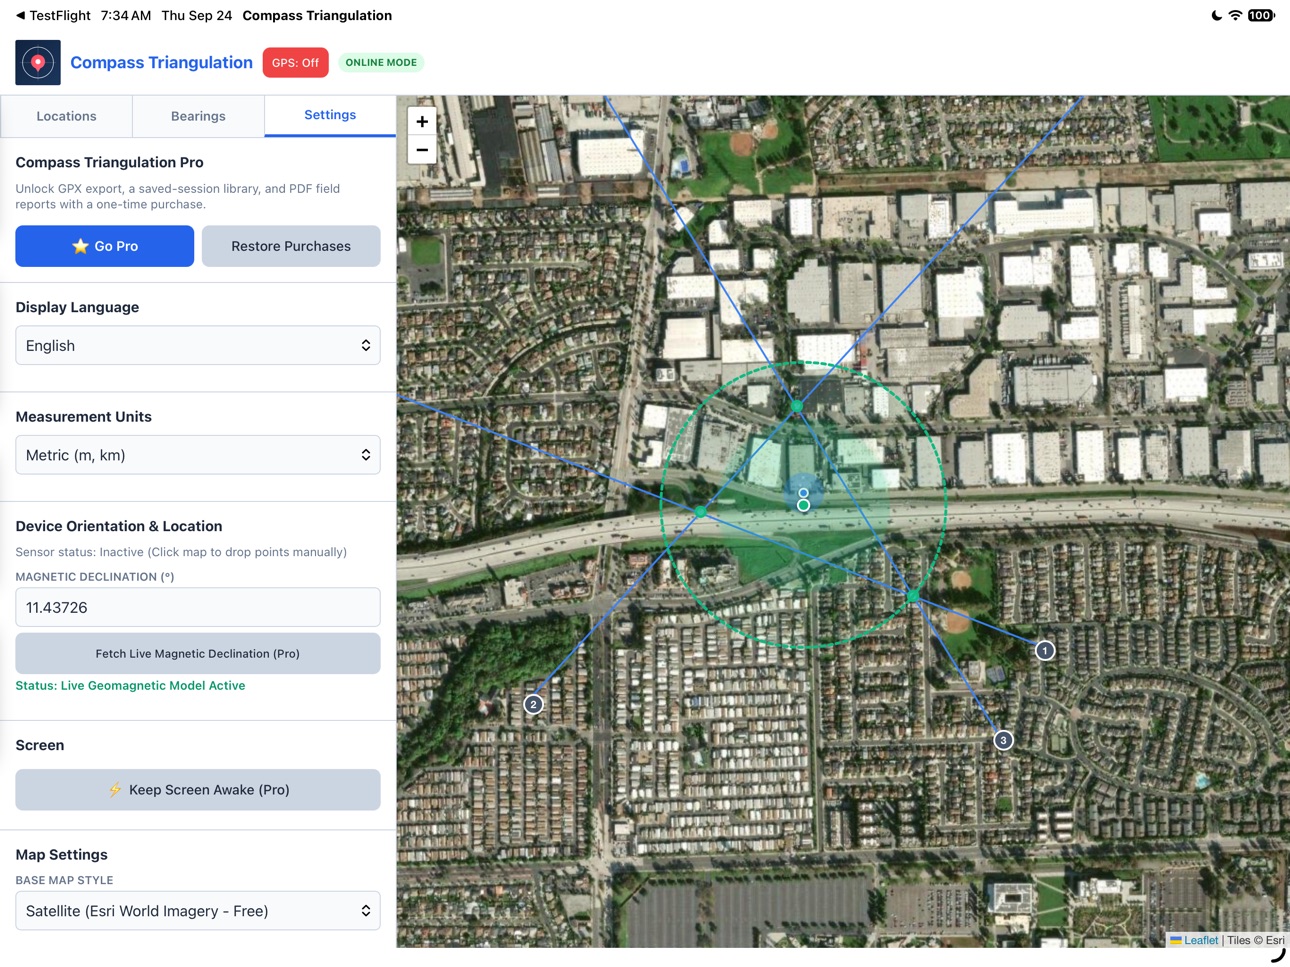Select map marker number 1
The height and width of the screenshot is (967, 1290).
click(x=1045, y=651)
